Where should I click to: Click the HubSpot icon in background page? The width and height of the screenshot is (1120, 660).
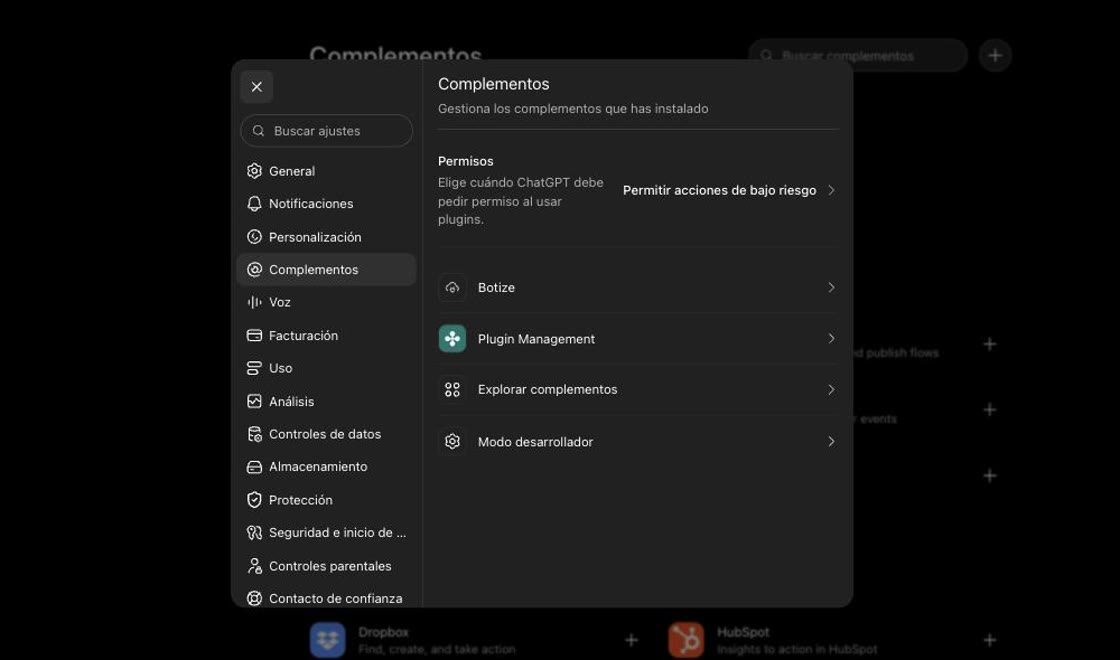click(686, 640)
